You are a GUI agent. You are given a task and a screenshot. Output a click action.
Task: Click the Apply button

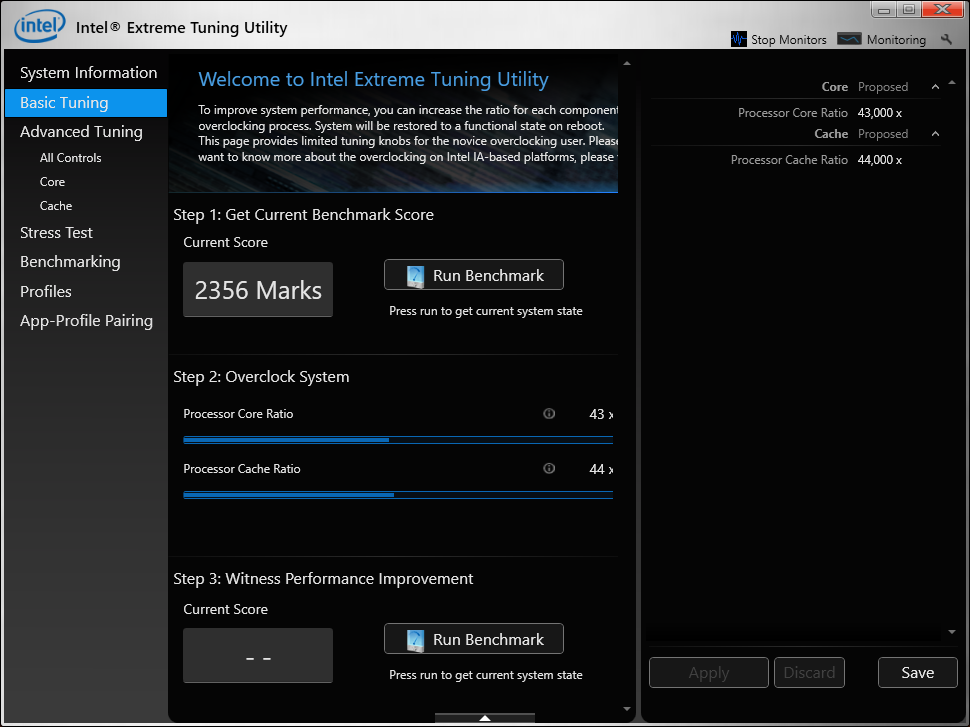coord(709,673)
